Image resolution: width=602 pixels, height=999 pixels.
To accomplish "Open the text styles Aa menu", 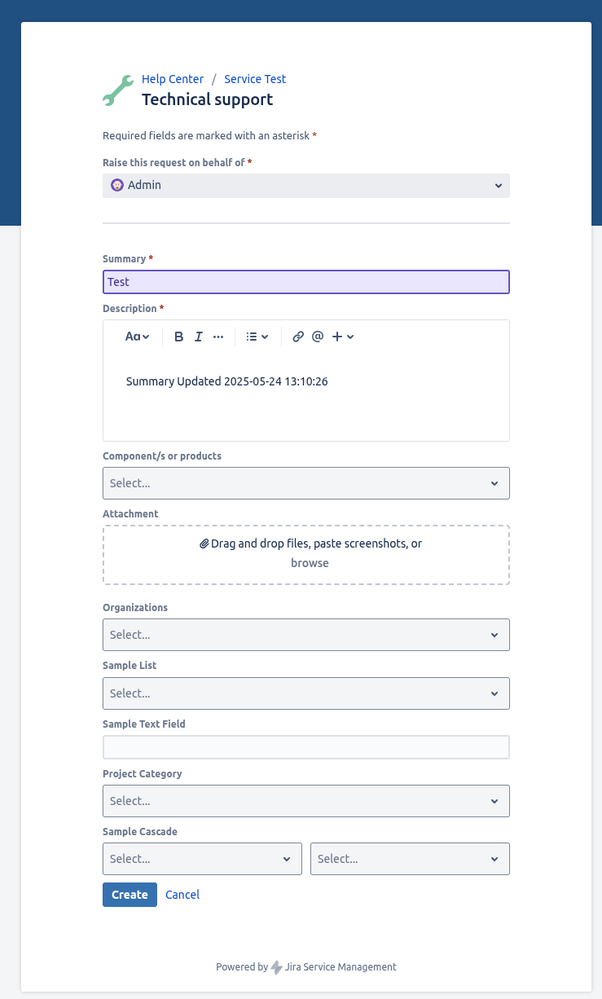I will [137, 336].
